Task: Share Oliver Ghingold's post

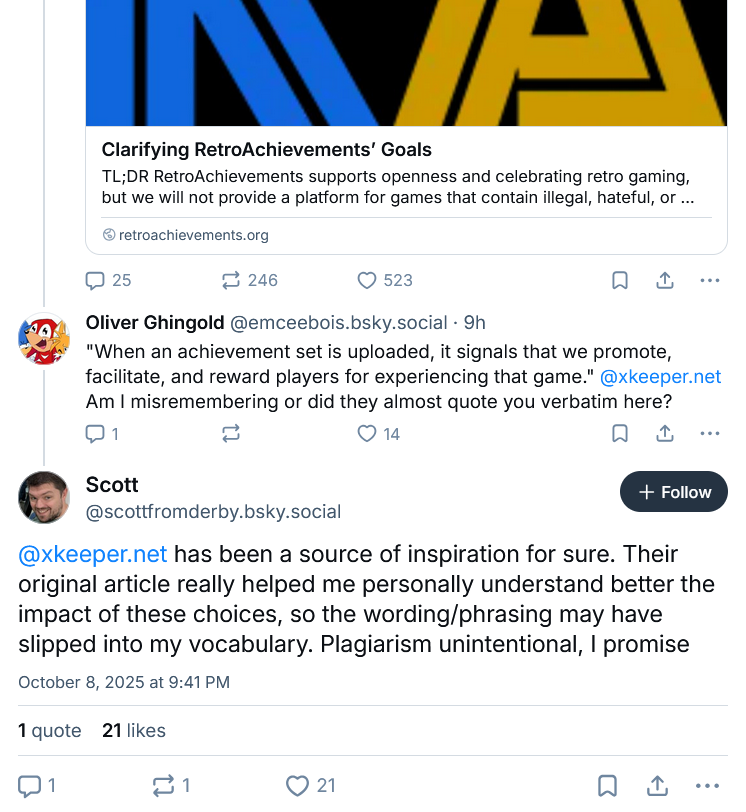Action: tap(665, 433)
